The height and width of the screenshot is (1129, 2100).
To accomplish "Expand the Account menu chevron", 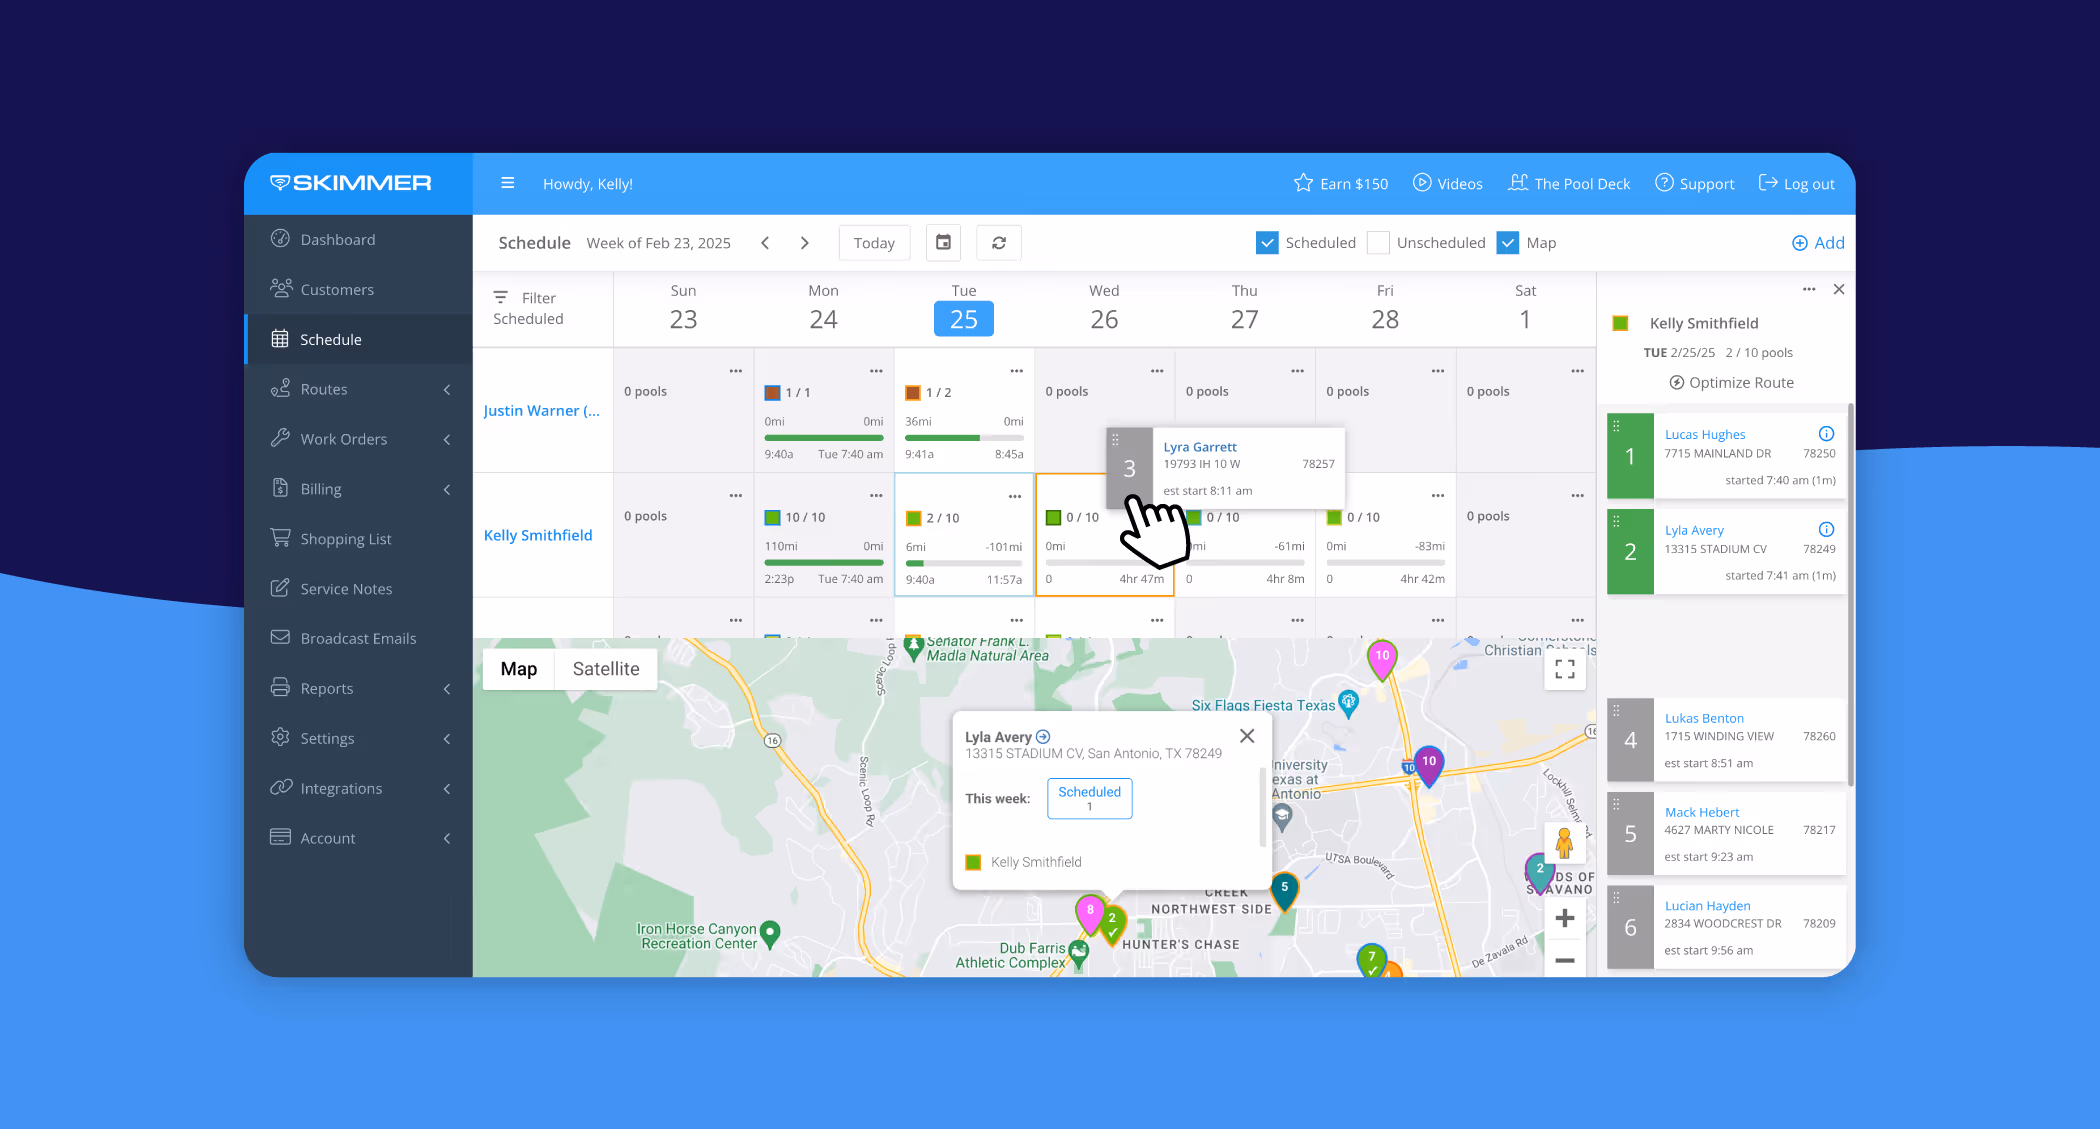I will point(447,838).
